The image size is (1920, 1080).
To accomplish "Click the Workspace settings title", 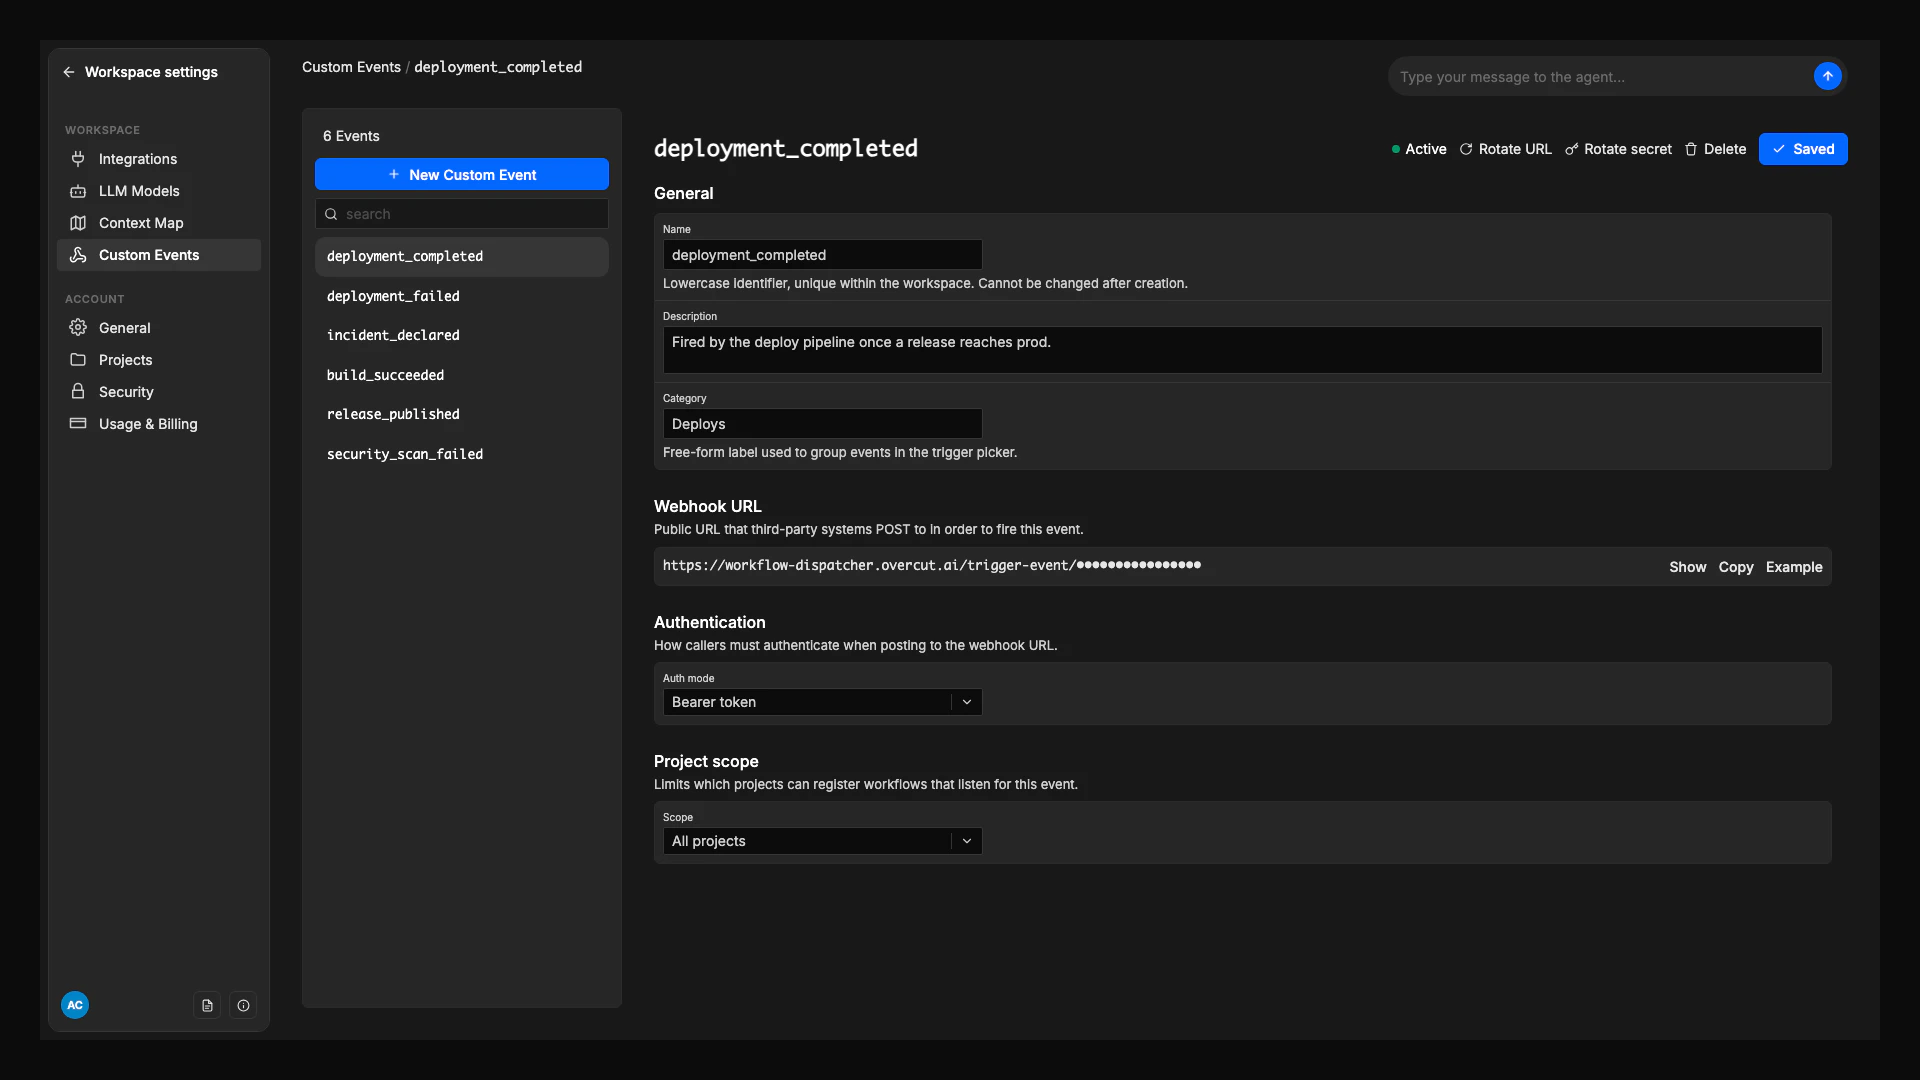I will (151, 72).
